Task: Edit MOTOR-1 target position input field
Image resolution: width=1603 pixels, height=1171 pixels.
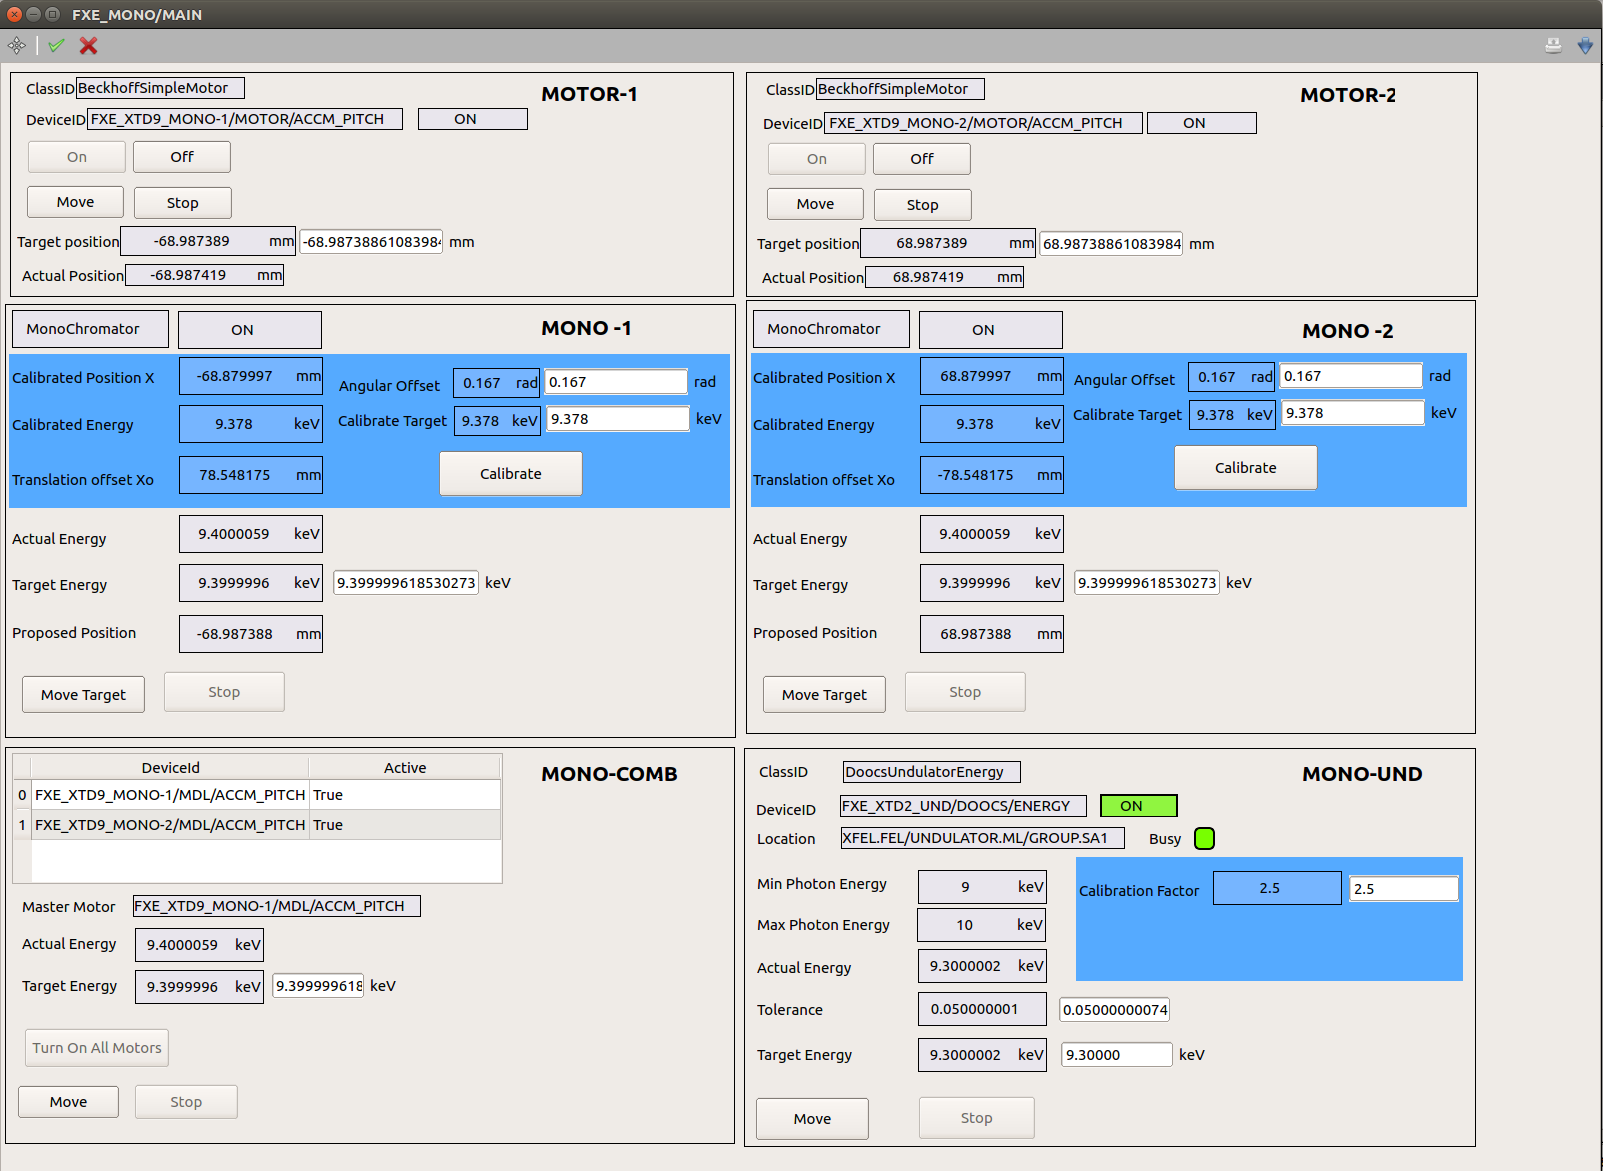Action: pyautogui.click(x=372, y=242)
